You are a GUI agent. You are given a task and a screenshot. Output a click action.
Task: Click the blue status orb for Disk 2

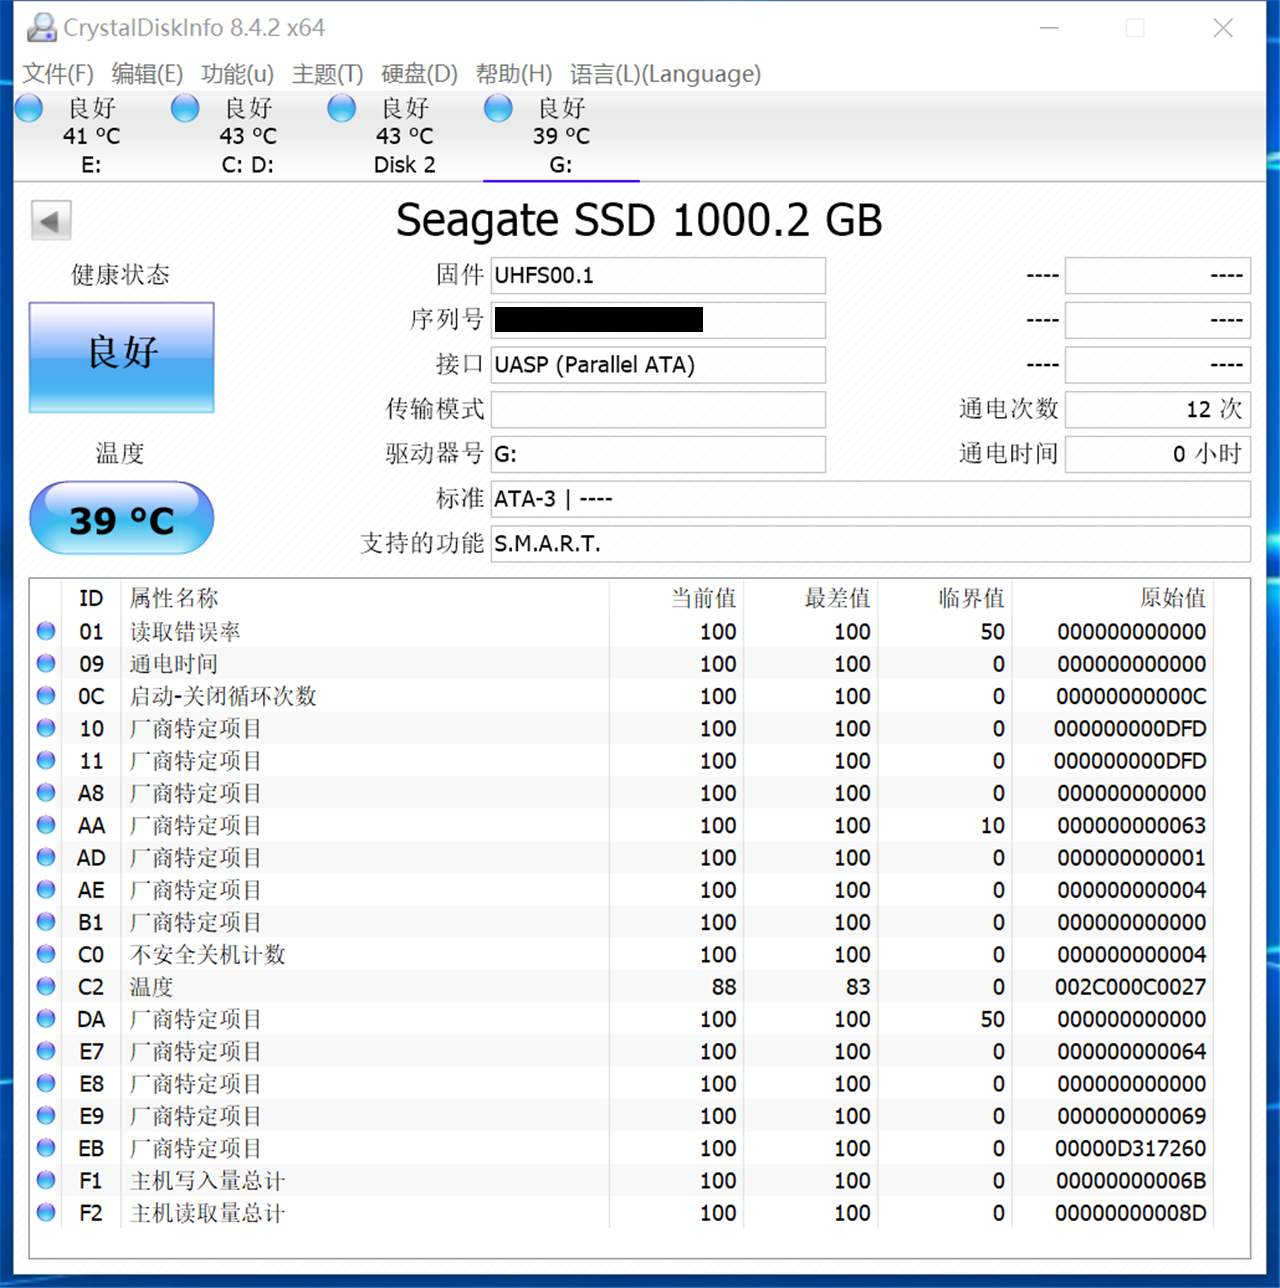342,108
